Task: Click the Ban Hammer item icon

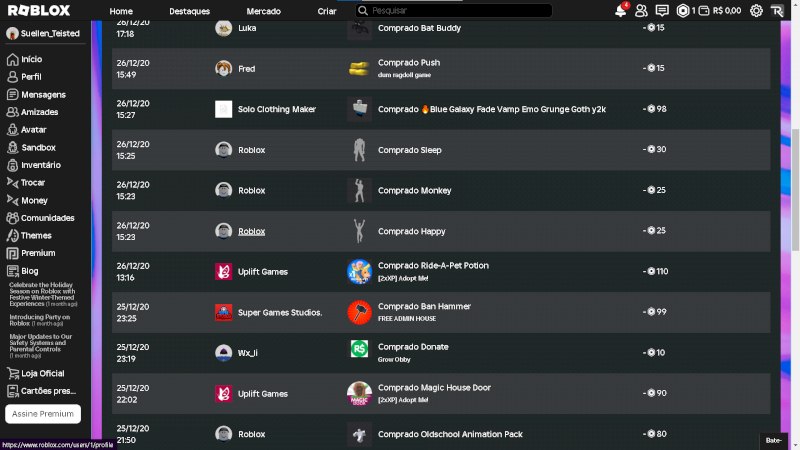Action: click(359, 312)
